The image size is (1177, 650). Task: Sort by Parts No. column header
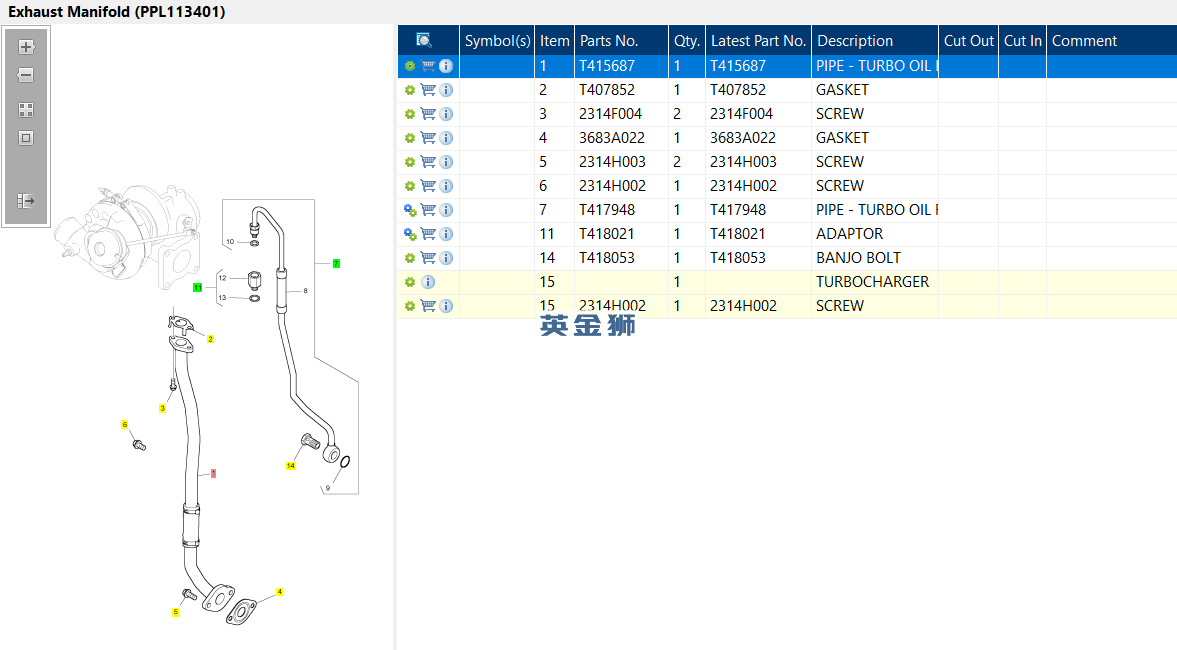coord(608,41)
